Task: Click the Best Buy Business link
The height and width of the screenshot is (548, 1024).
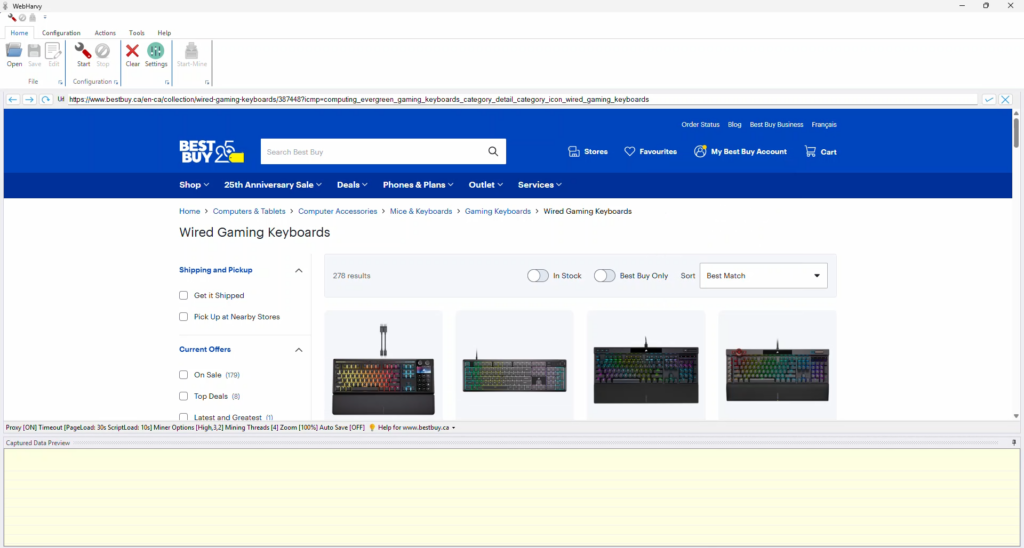Action: coord(776,125)
